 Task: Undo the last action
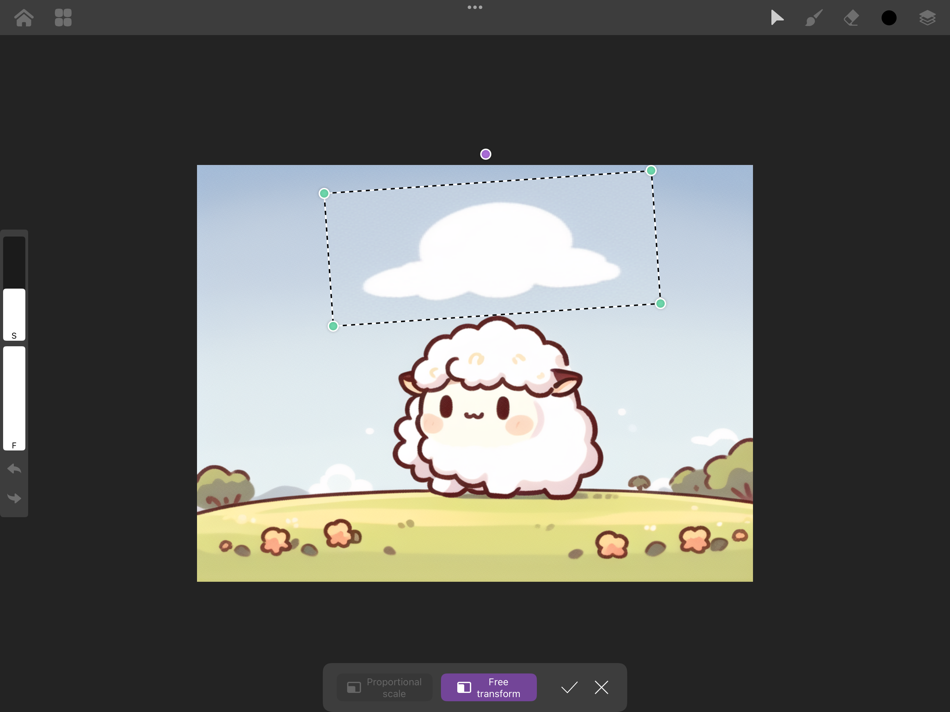pyautogui.click(x=14, y=468)
